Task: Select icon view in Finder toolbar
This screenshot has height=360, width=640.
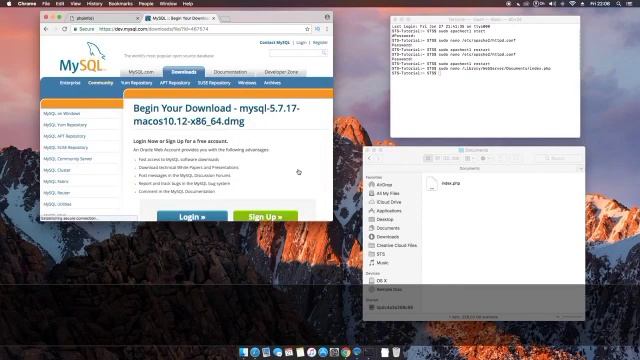Action: click(428, 158)
